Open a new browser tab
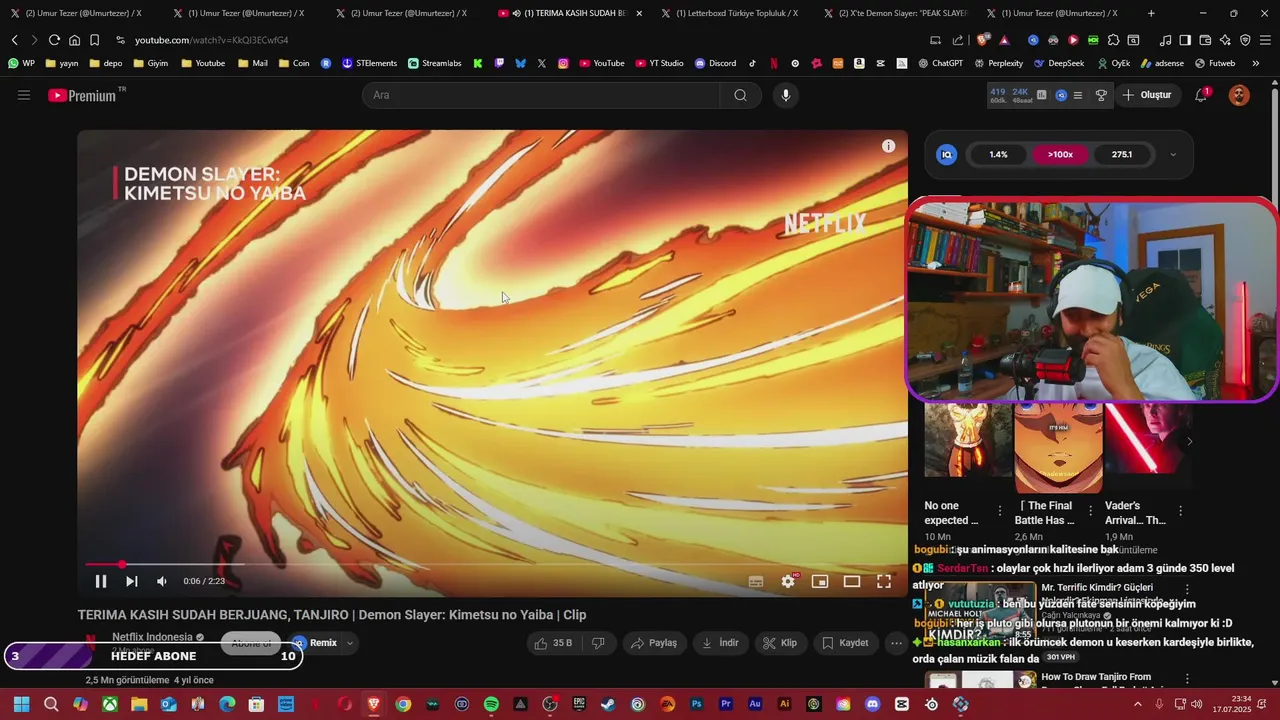This screenshot has width=1280, height=720. pos(1151,13)
